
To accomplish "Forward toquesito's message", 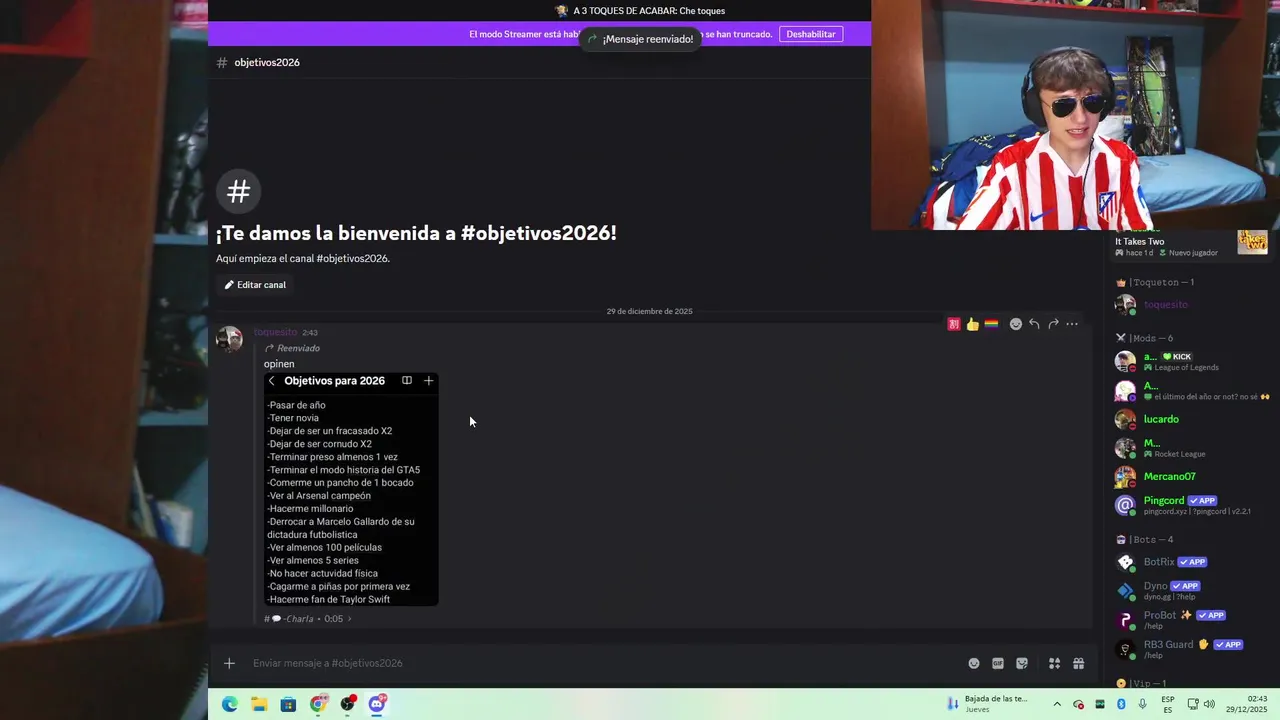I will [x=1053, y=324].
